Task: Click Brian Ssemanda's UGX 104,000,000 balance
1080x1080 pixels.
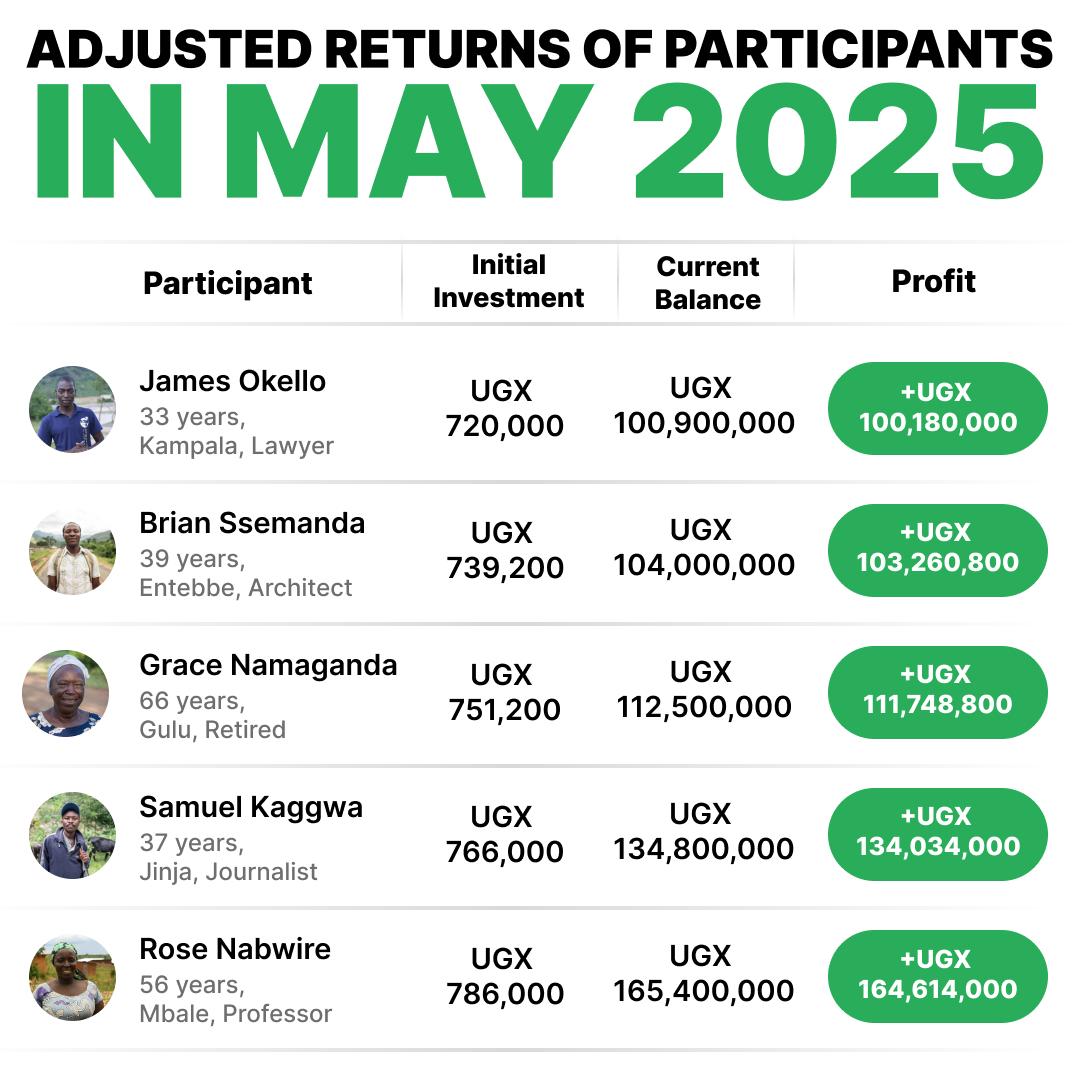Action: pyautogui.click(x=704, y=548)
